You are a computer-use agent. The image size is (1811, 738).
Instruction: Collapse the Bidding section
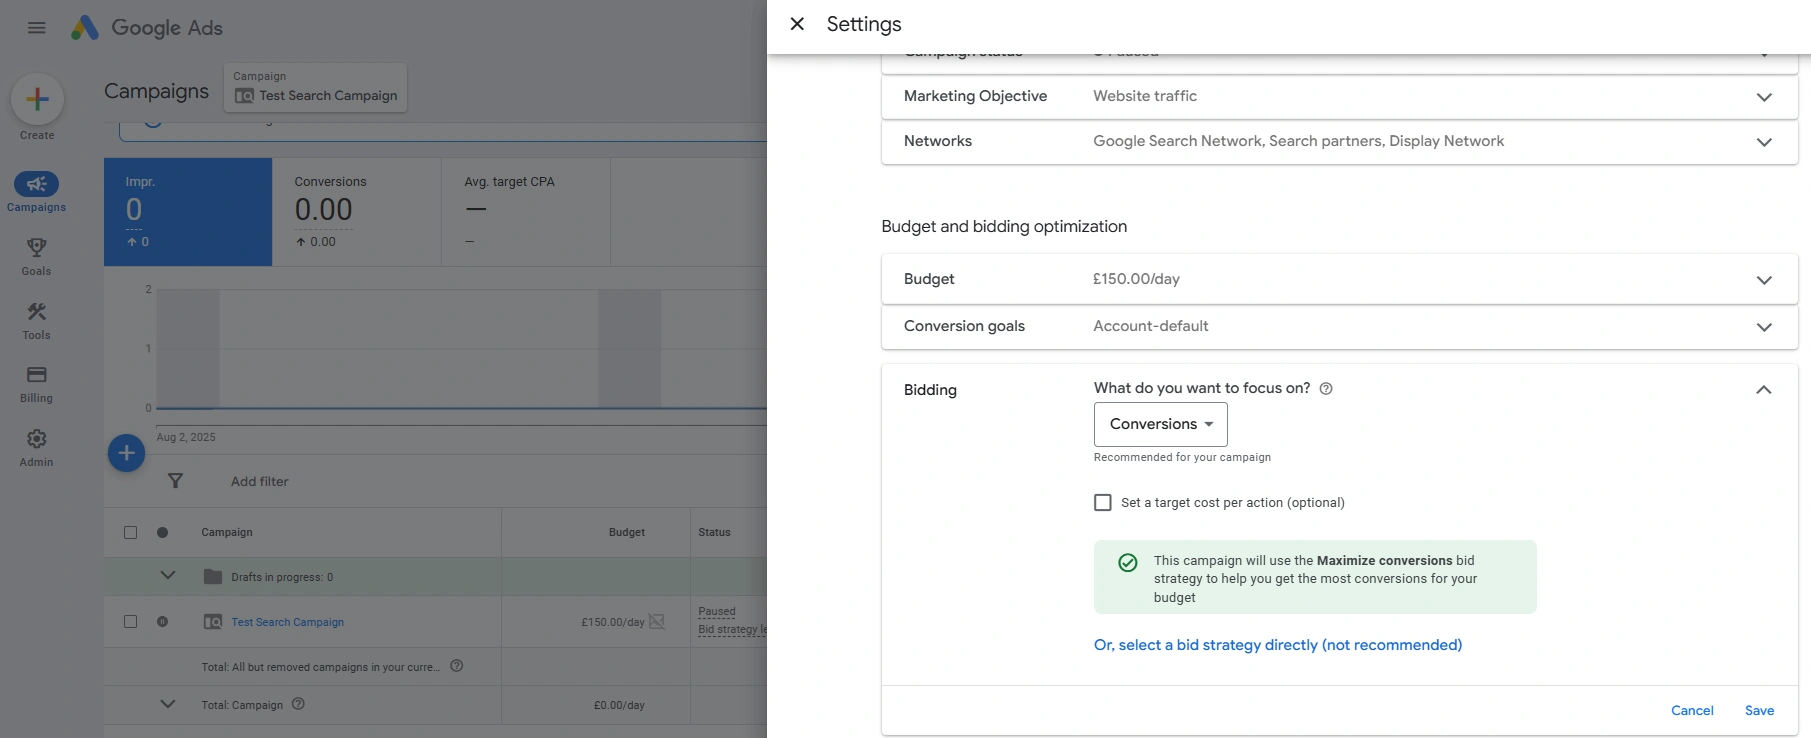tap(1764, 390)
